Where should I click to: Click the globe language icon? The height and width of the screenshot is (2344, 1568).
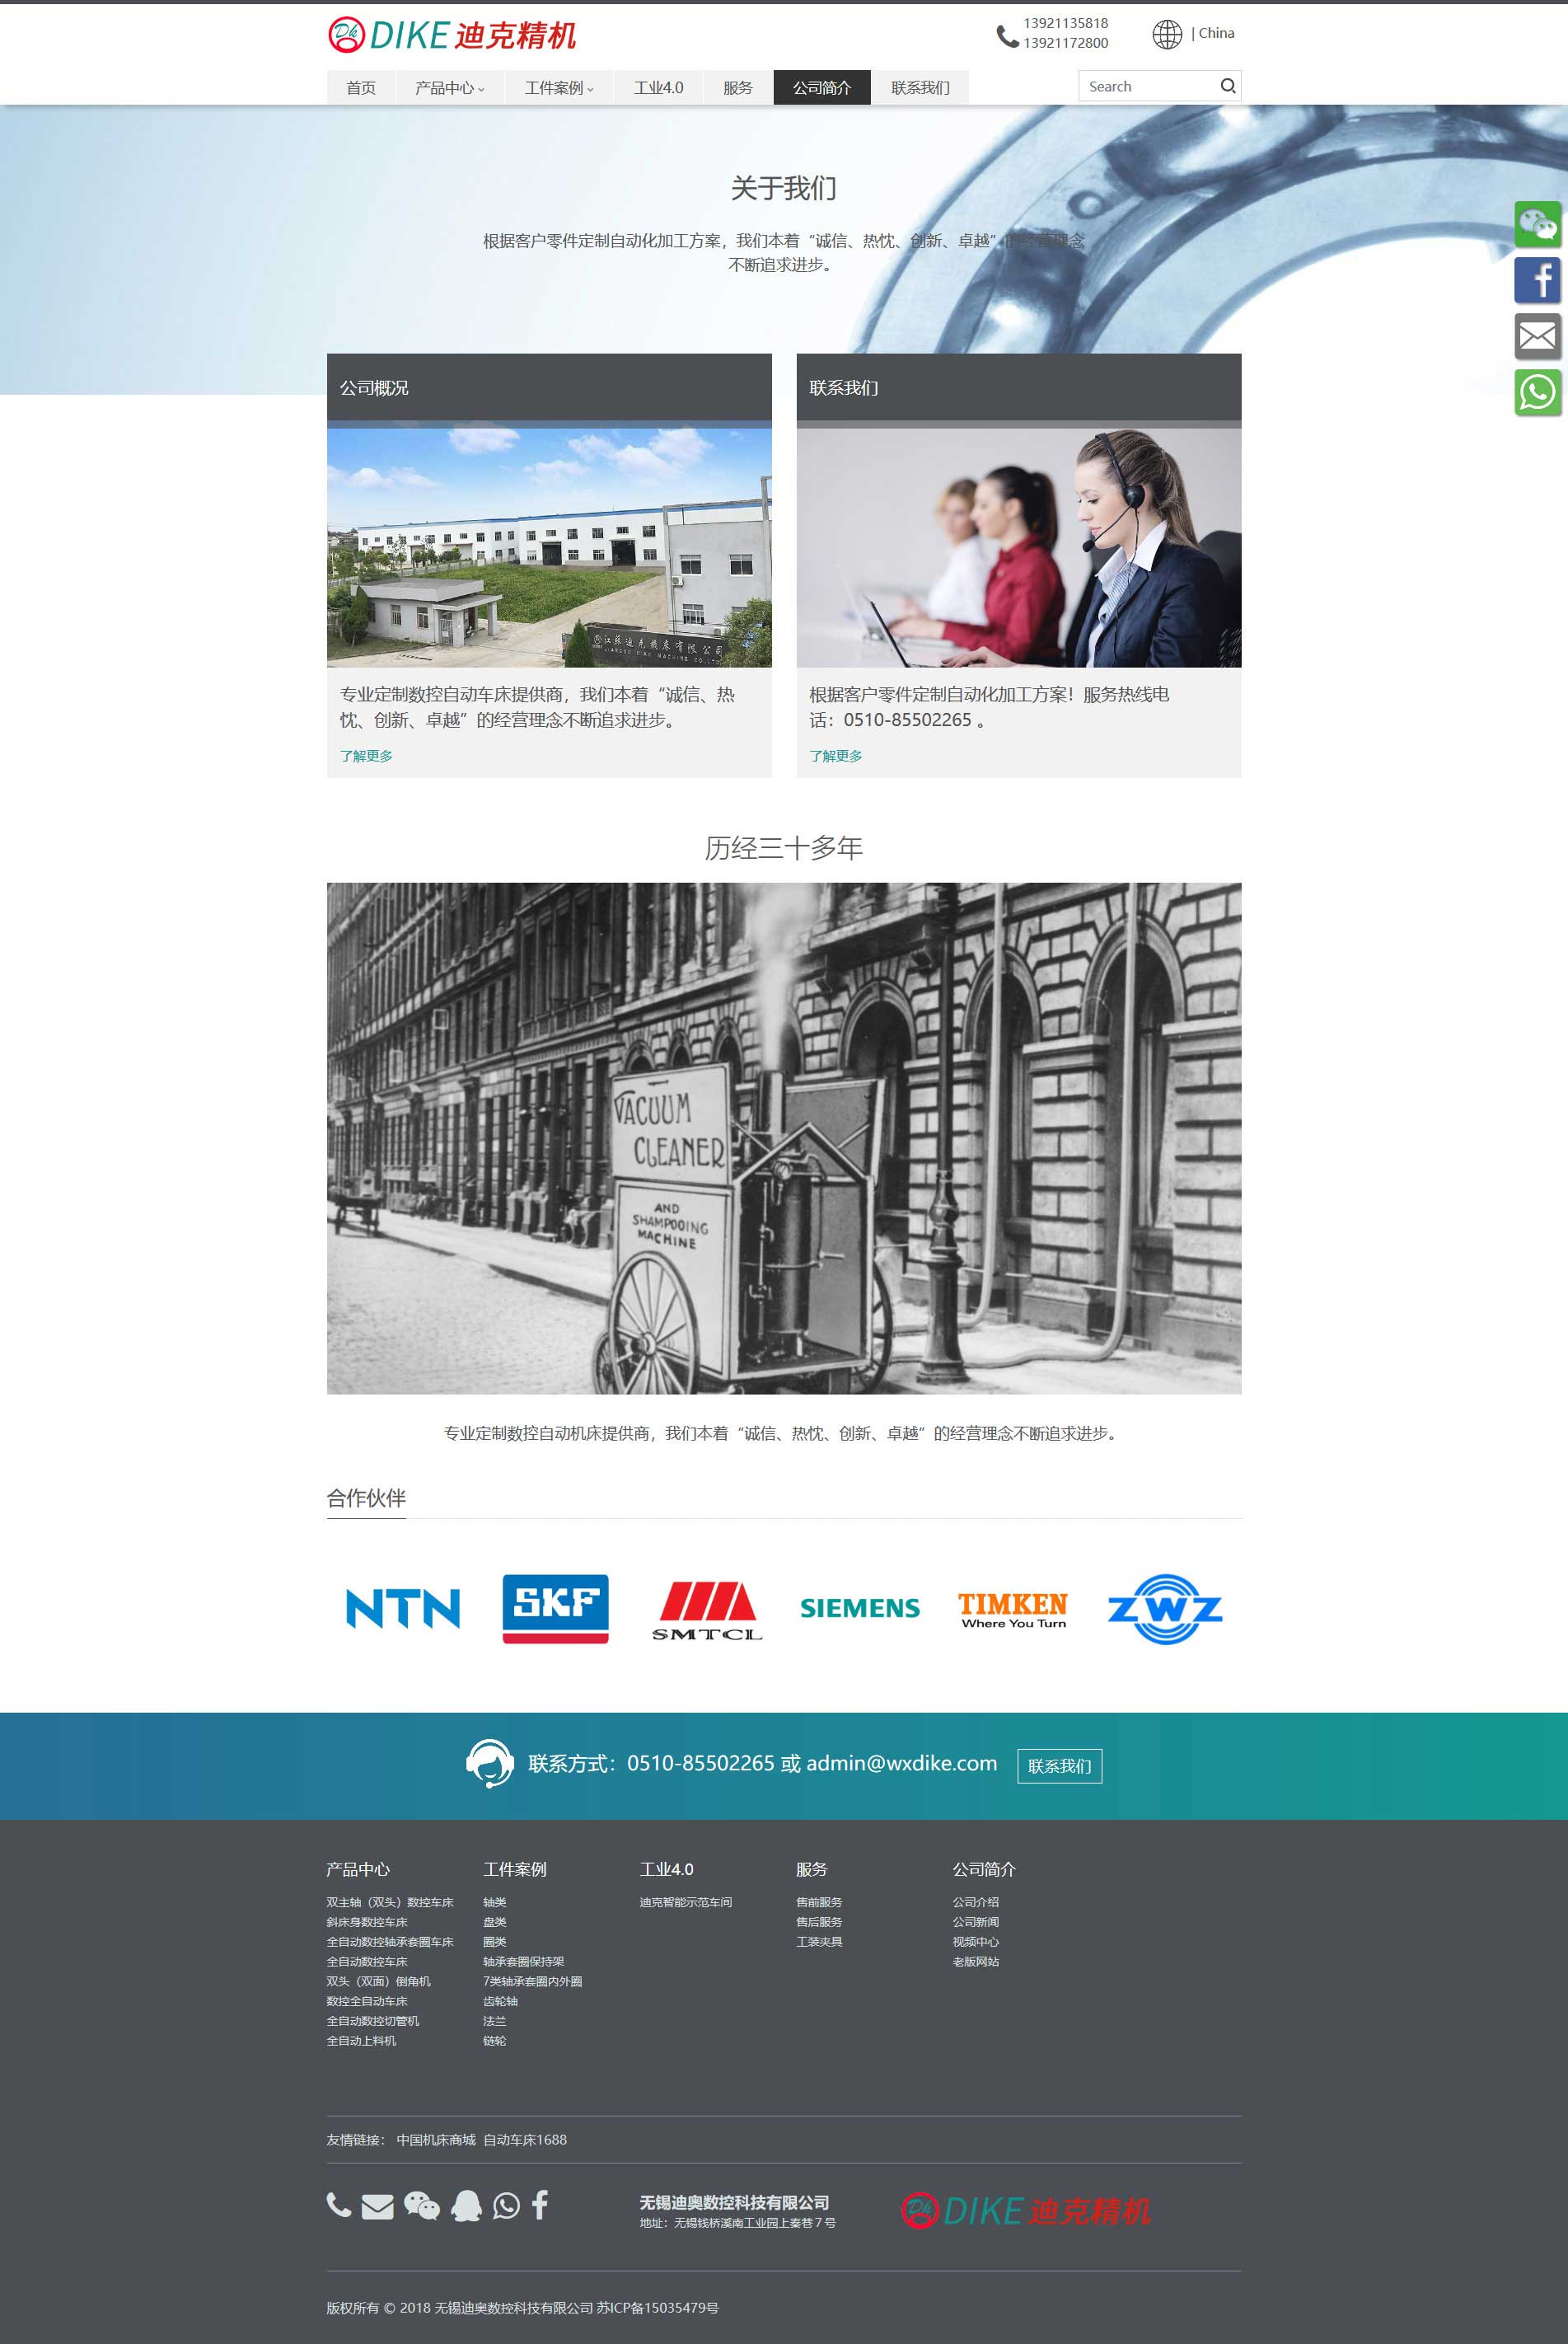coord(1166,34)
